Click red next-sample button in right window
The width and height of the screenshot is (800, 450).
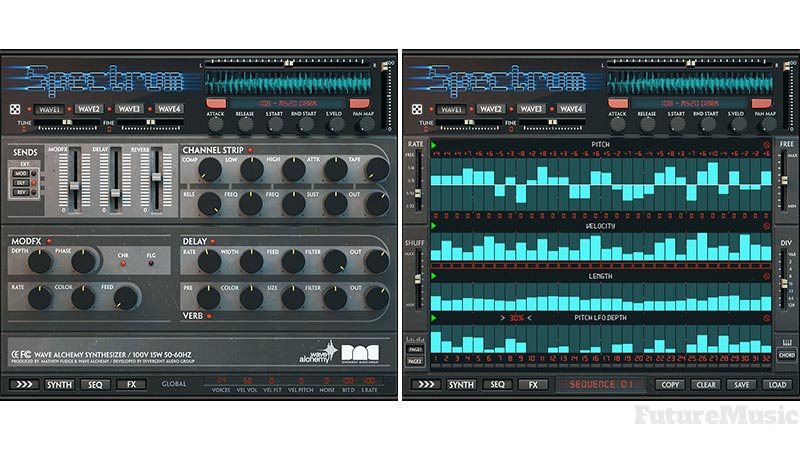tap(762, 103)
